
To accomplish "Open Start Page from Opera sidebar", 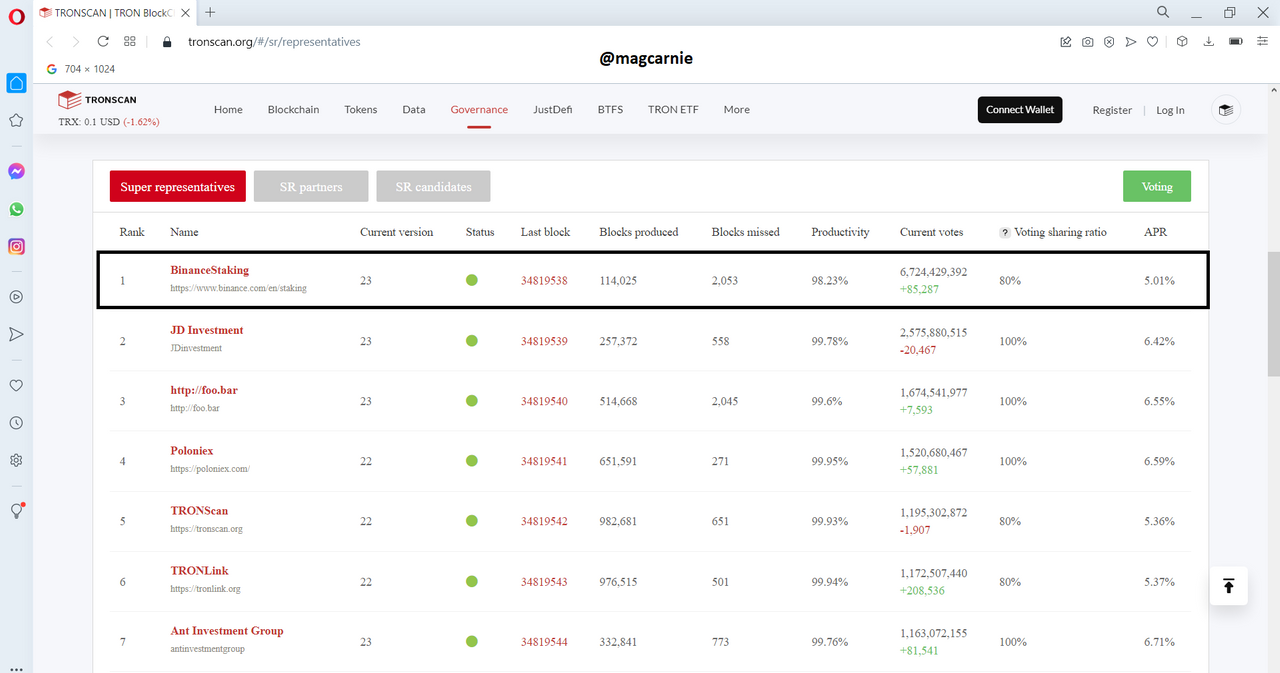I will (16, 83).
